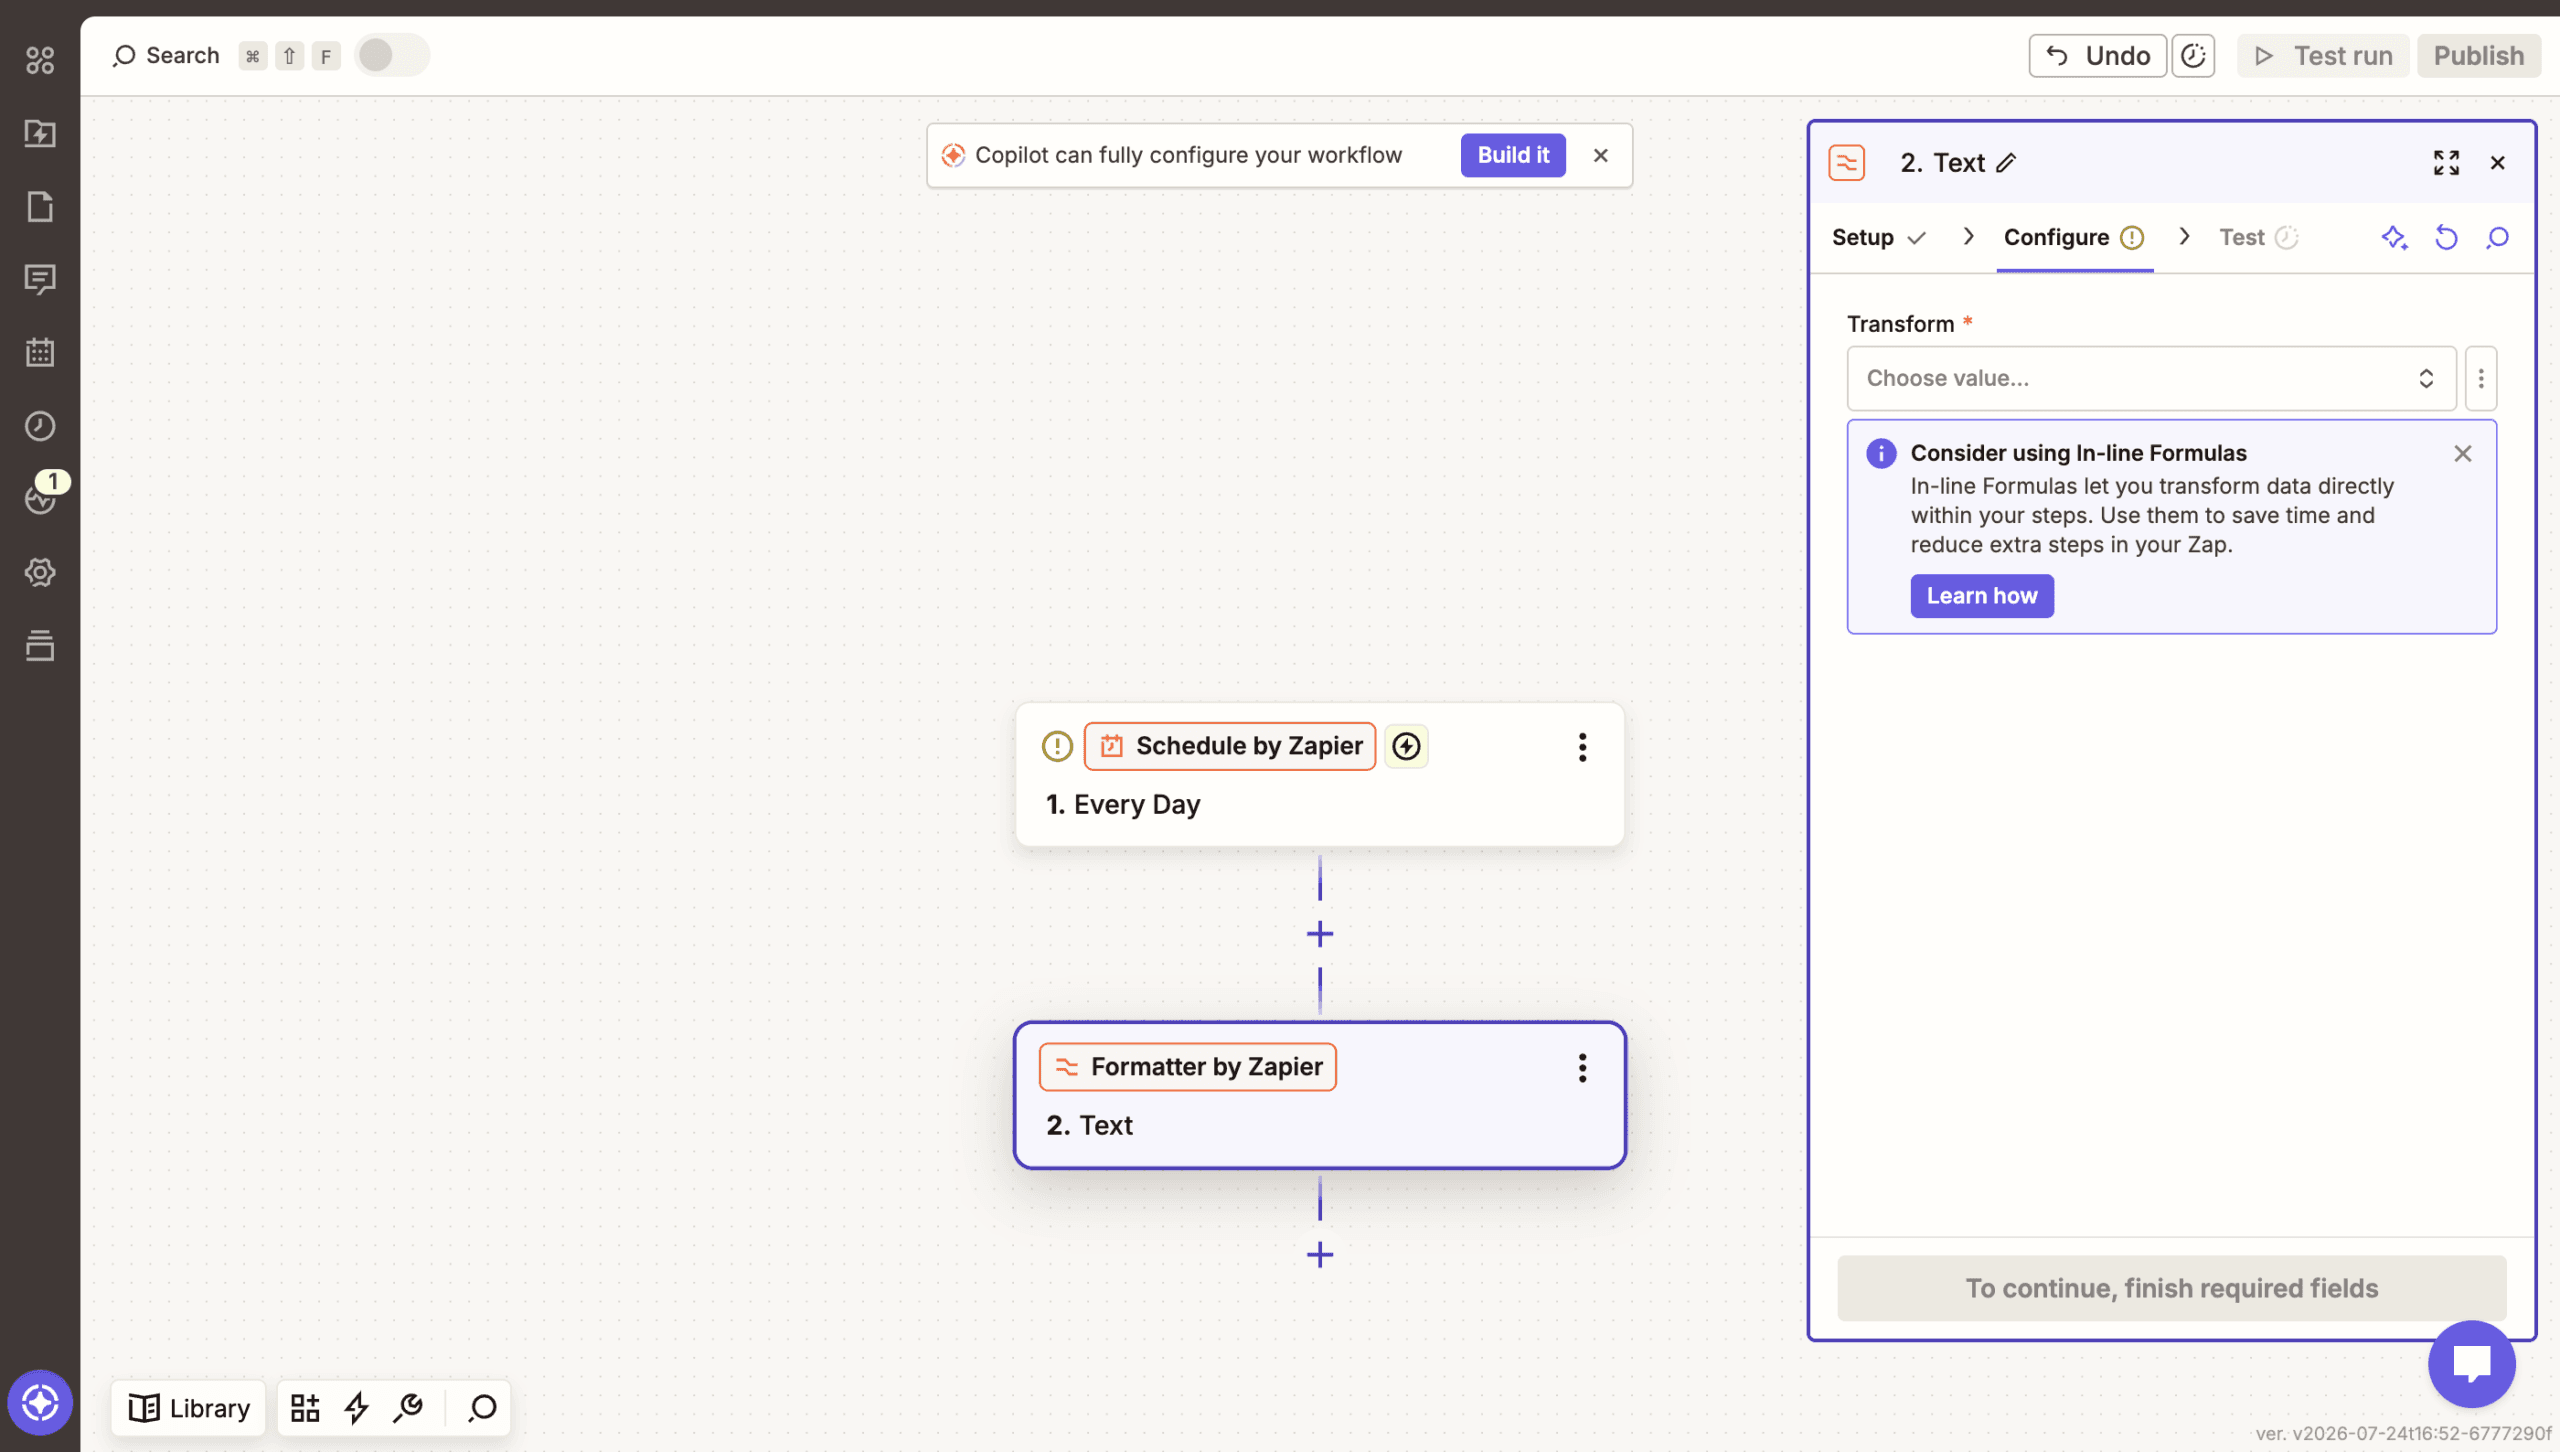
Task: Open the calendar icon in sidebar
Action: [40, 352]
